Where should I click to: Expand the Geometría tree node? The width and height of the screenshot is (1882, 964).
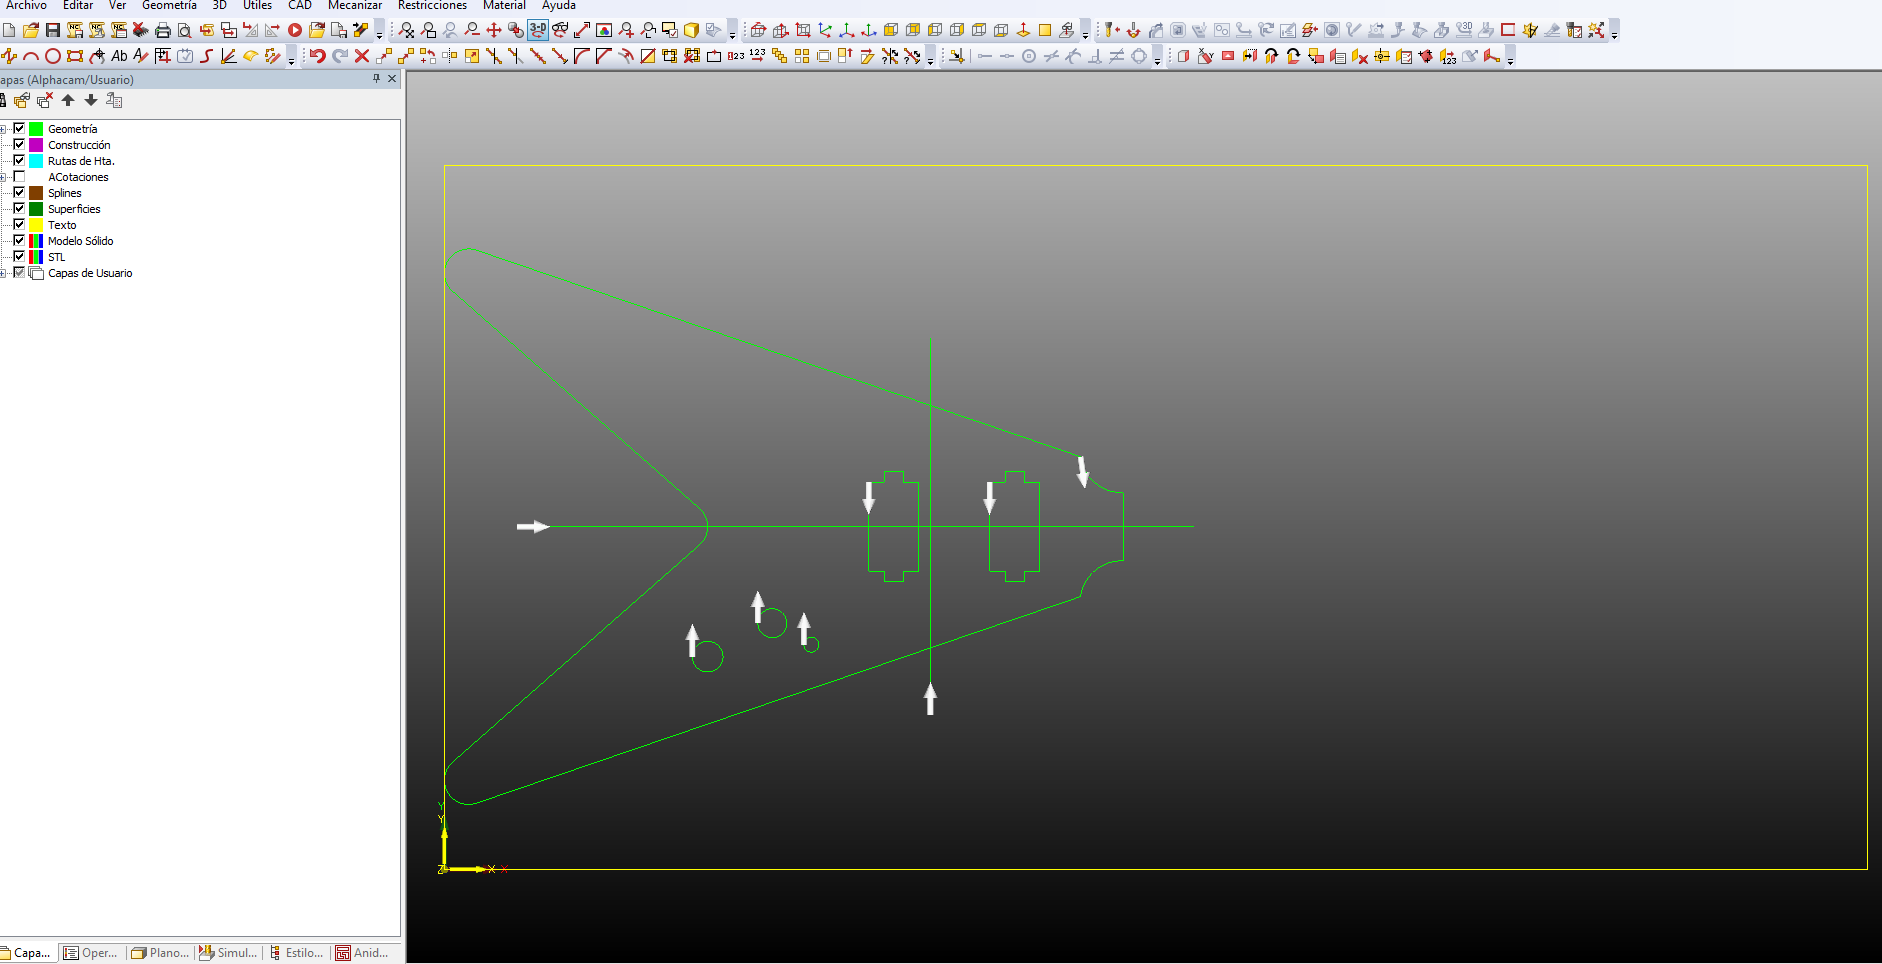(4, 129)
